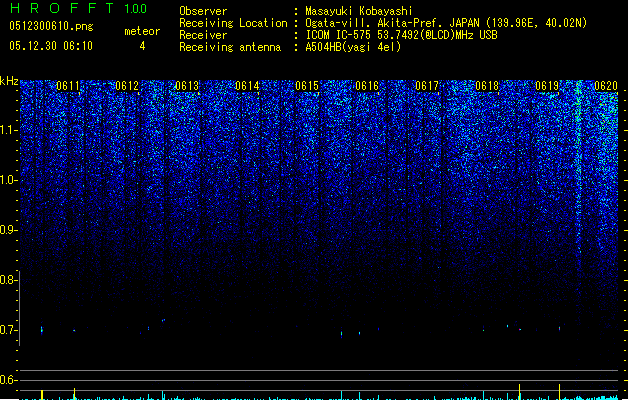Click time marker 0612 on spectrogram
The image size is (629, 400).
tap(127, 86)
